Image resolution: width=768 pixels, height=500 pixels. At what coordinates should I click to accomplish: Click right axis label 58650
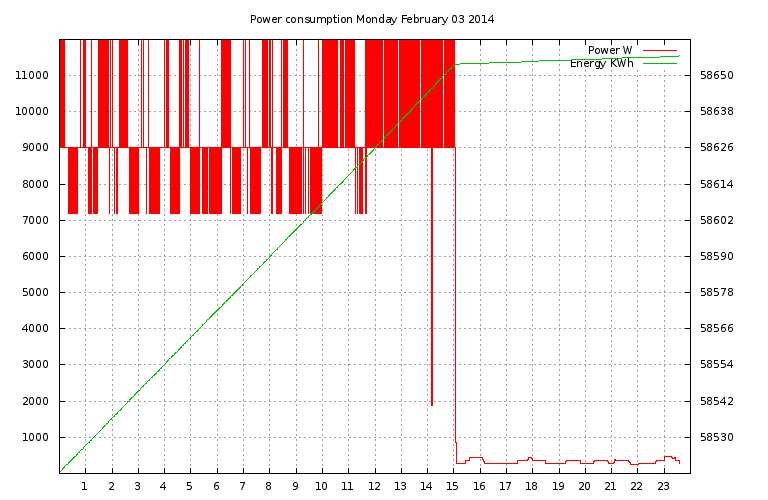click(x=717, y=75)
